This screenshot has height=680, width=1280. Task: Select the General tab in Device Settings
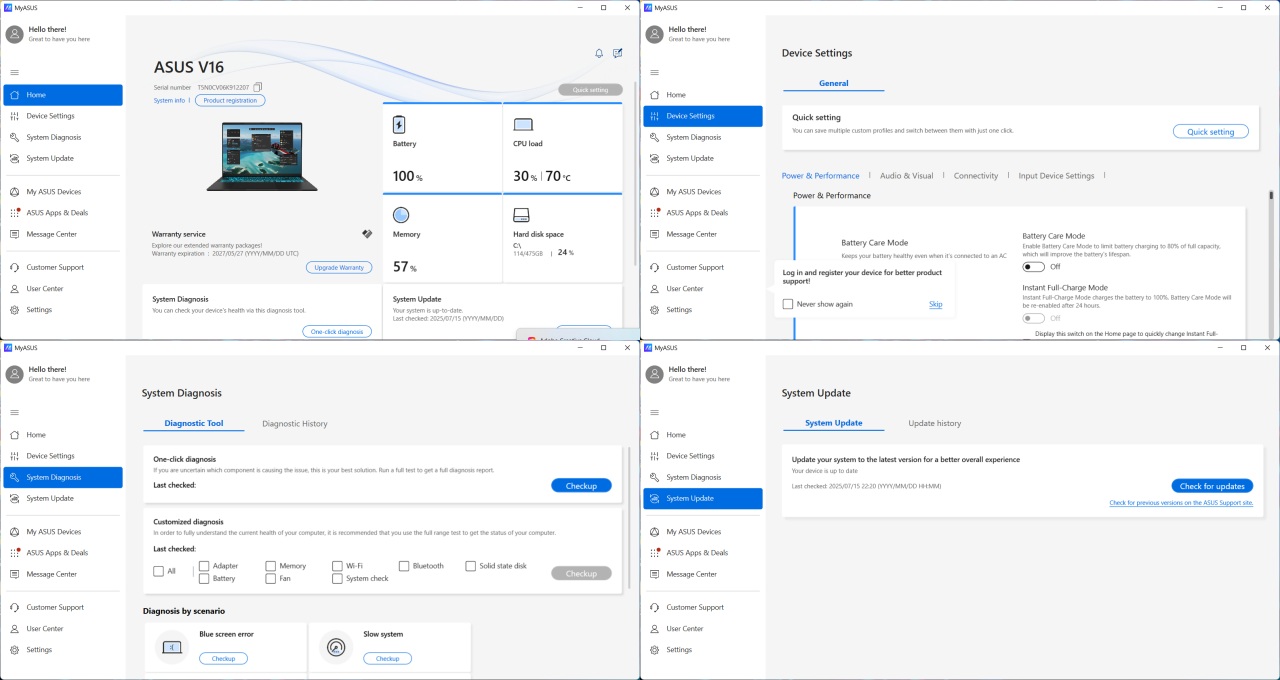[x=834, y=84]
